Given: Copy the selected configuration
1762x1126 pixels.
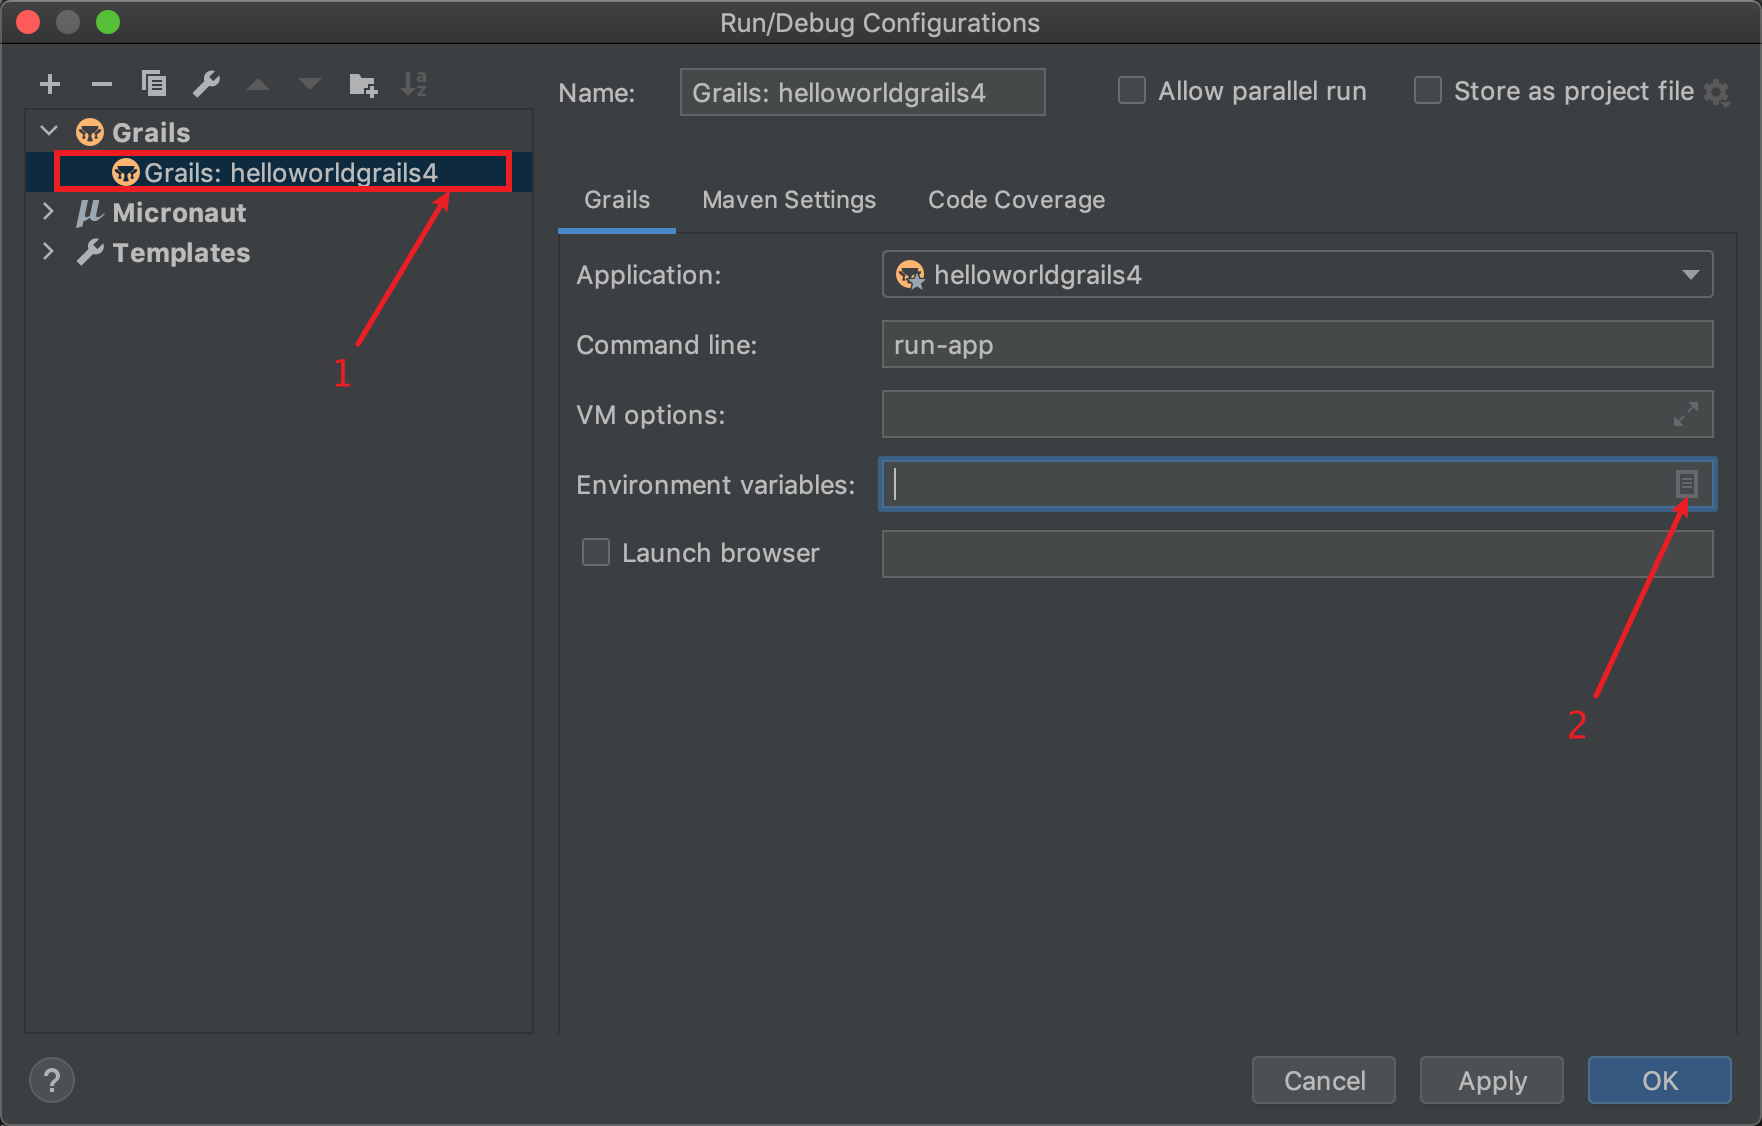Looking at the screenshot, I should click(x=154, y=84).
